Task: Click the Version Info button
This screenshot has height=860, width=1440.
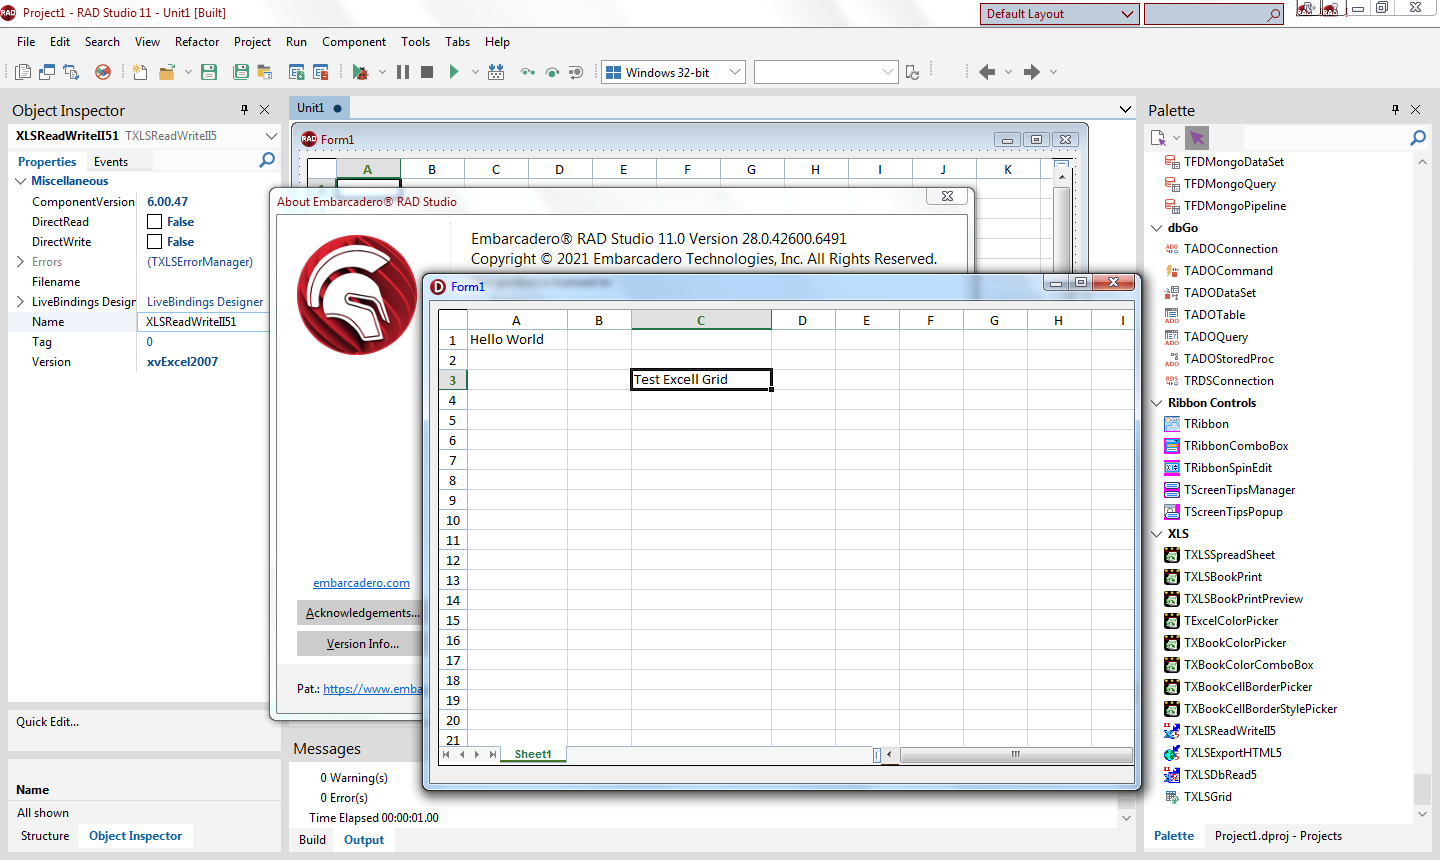Action: pos(362,644)
